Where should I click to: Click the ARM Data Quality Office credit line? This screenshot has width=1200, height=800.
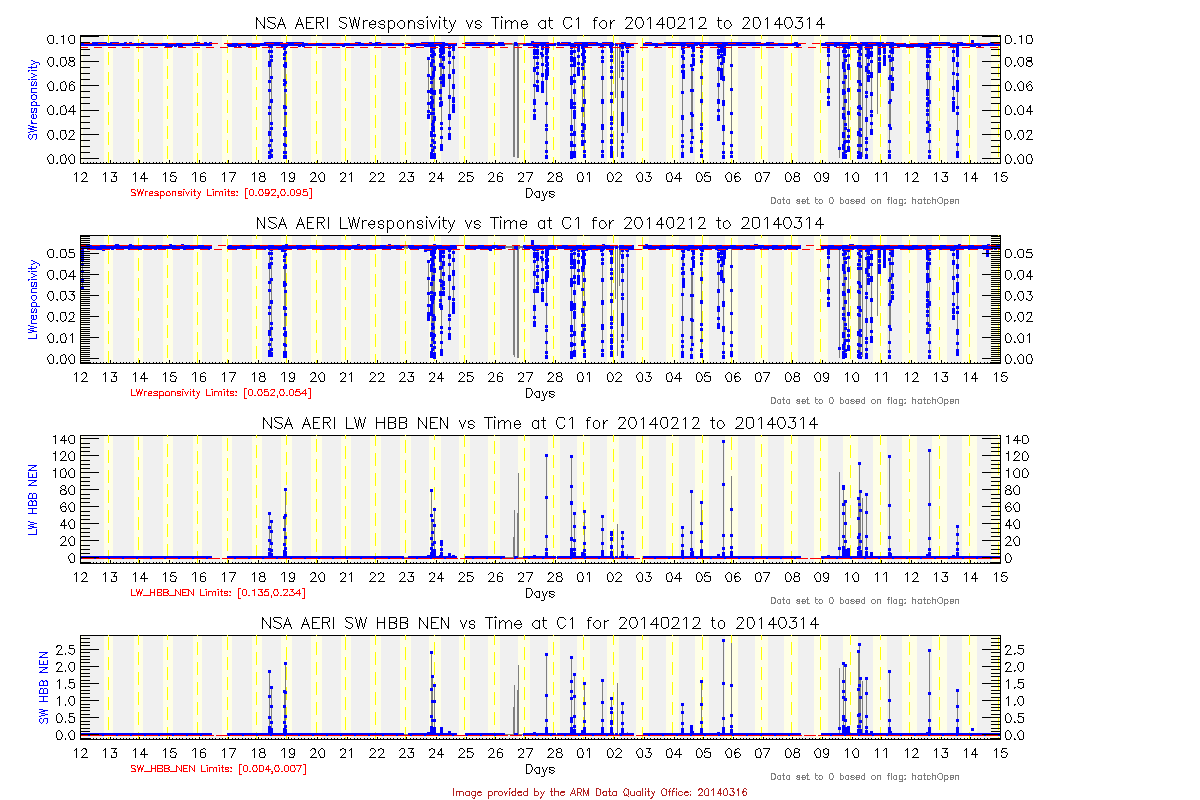[x=600, y=792]
